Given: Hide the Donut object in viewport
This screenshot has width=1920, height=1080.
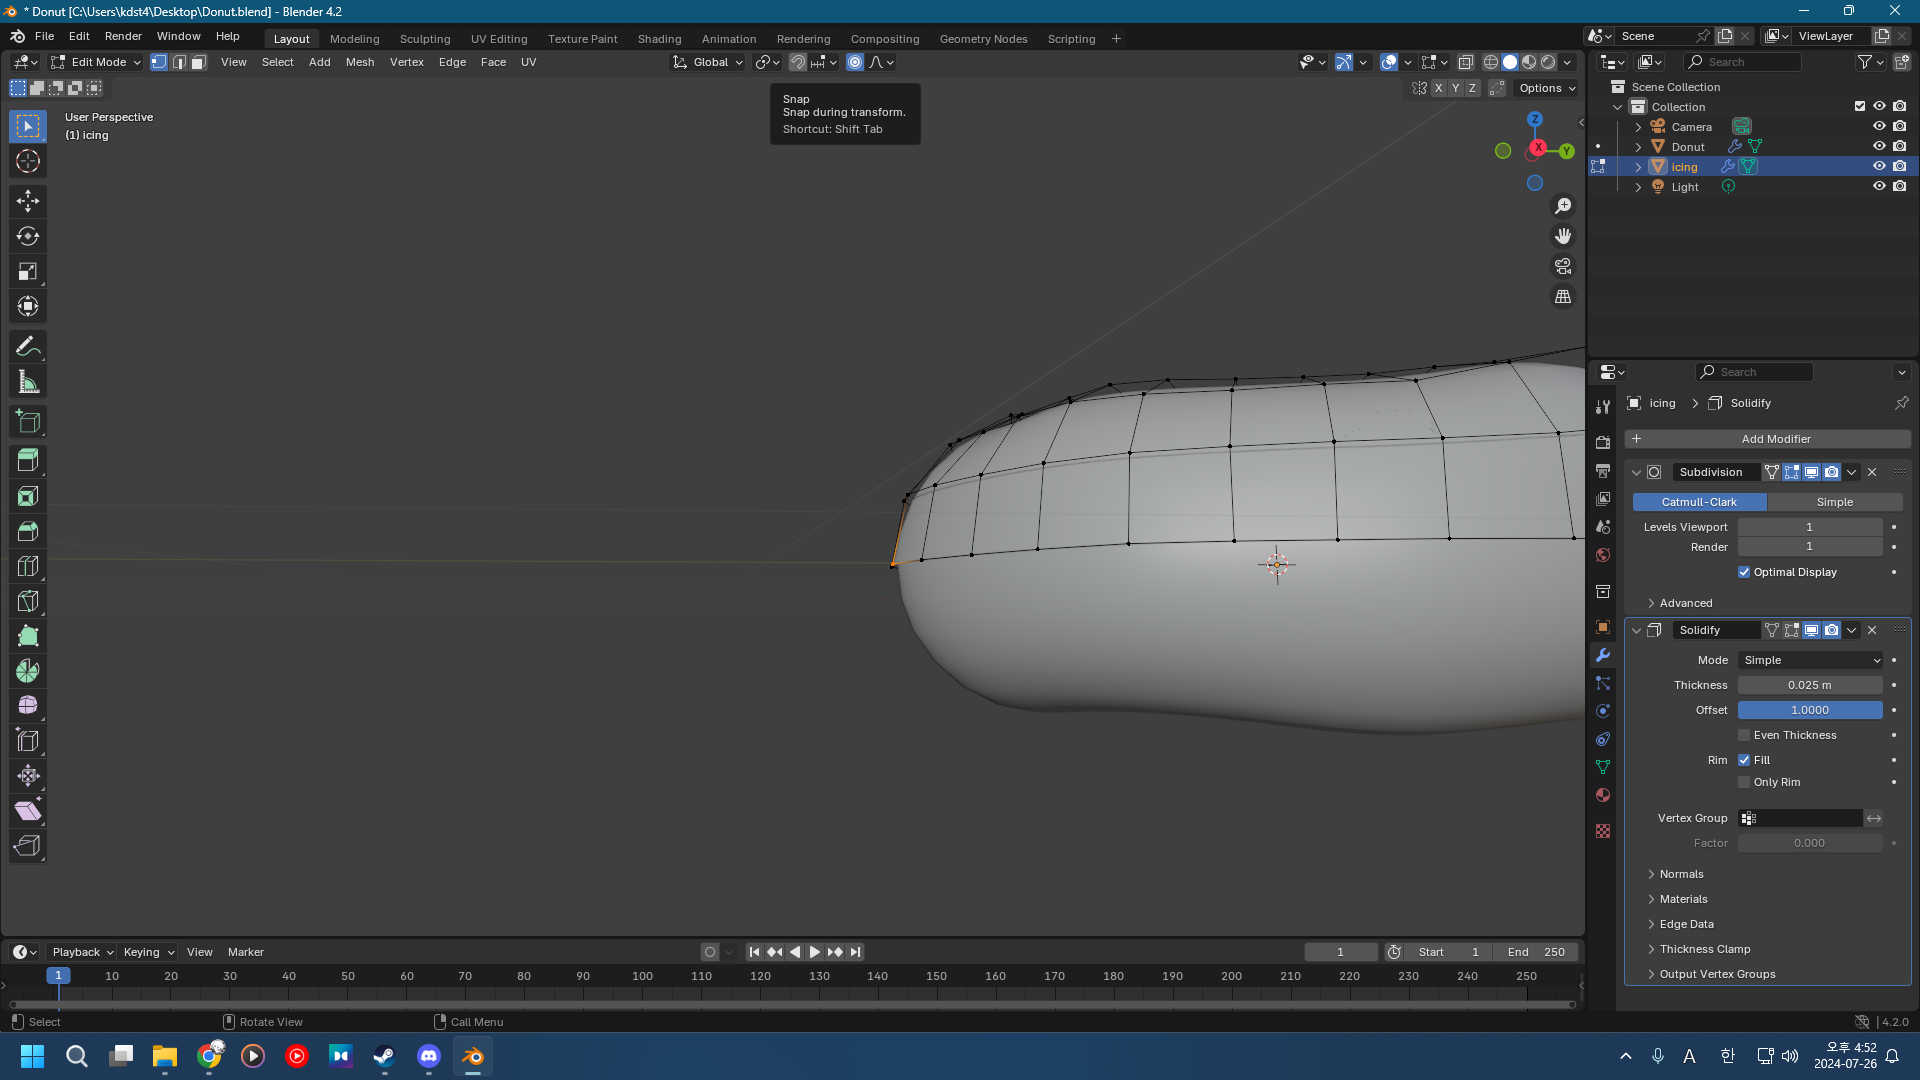Looking at the screenshot, I should [x=1879, y=146].
